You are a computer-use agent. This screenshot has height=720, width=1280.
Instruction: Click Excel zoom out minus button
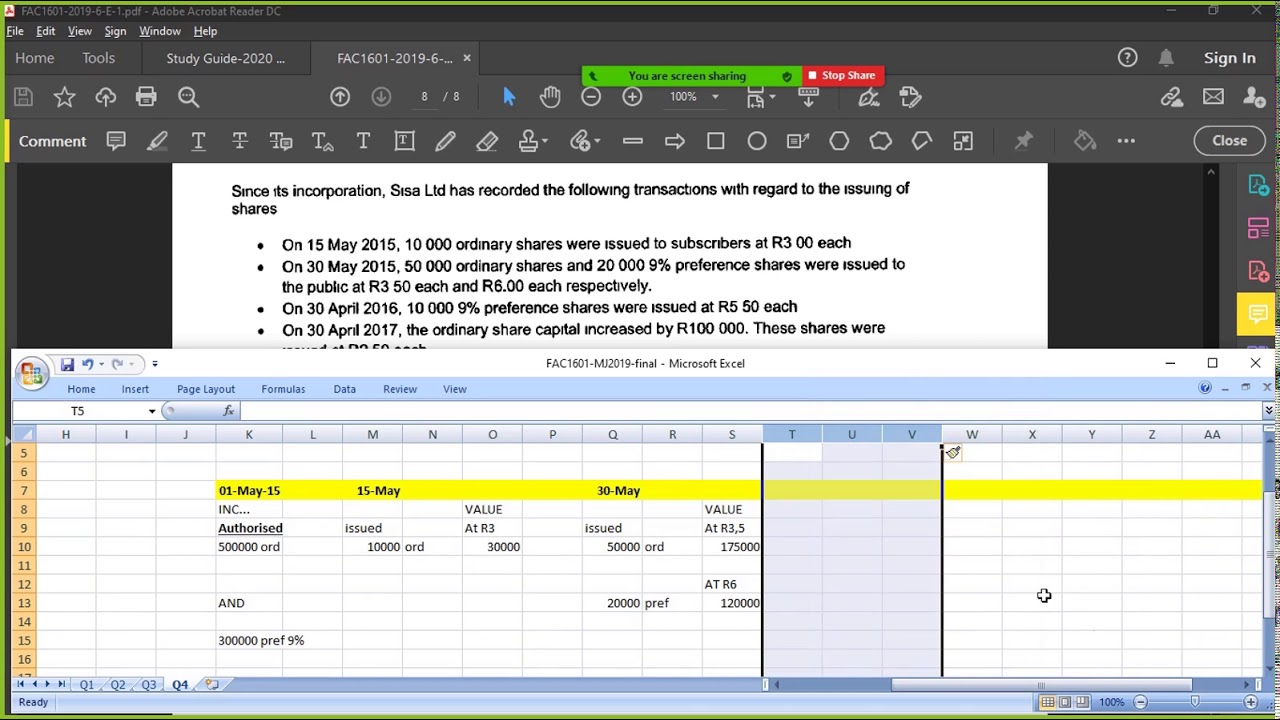tap(1140, 702)
